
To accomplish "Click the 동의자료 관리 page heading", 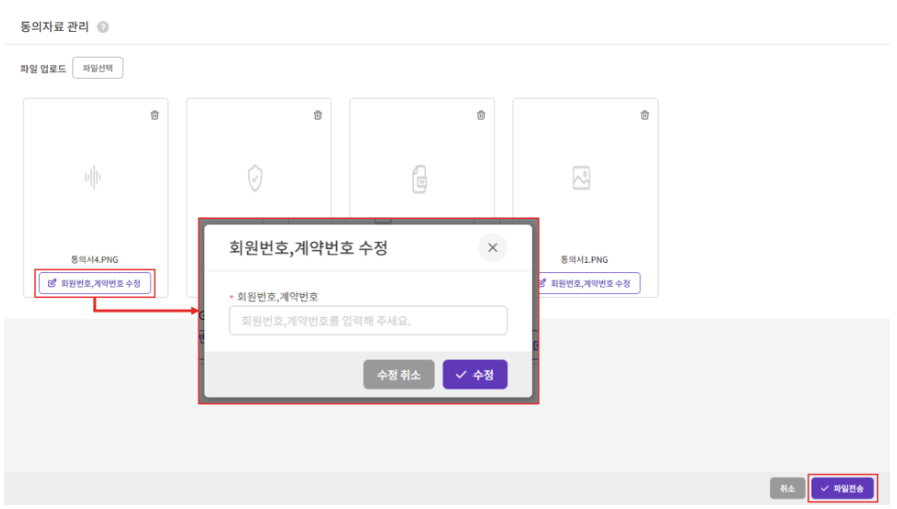I will (54, 27).
